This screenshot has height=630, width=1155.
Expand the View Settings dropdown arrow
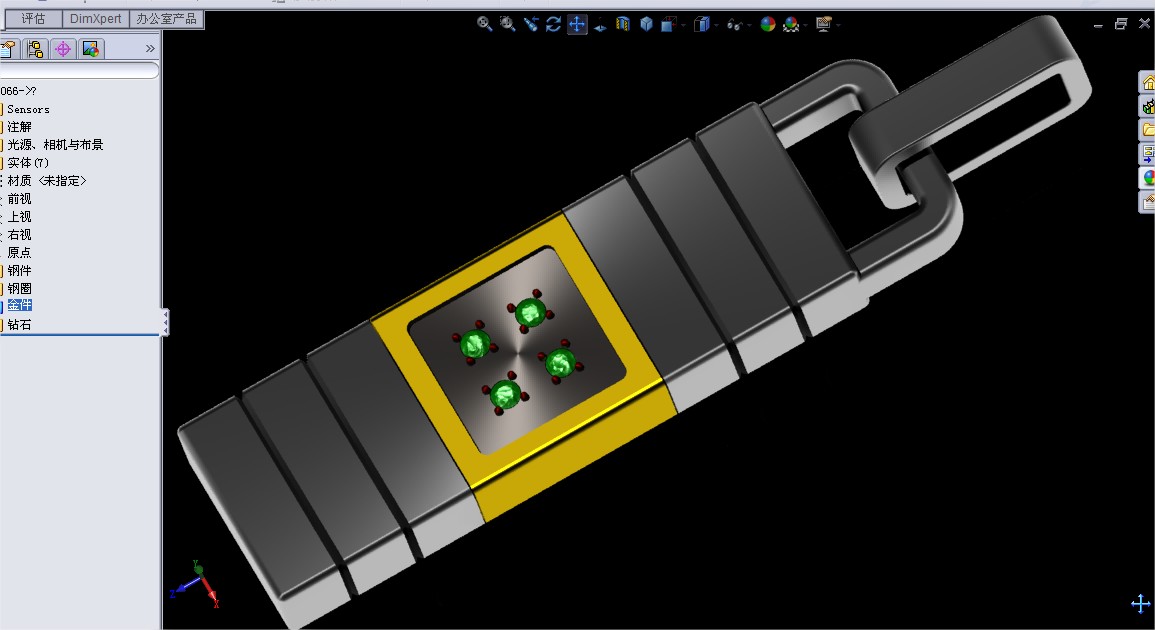coord(838,25)
